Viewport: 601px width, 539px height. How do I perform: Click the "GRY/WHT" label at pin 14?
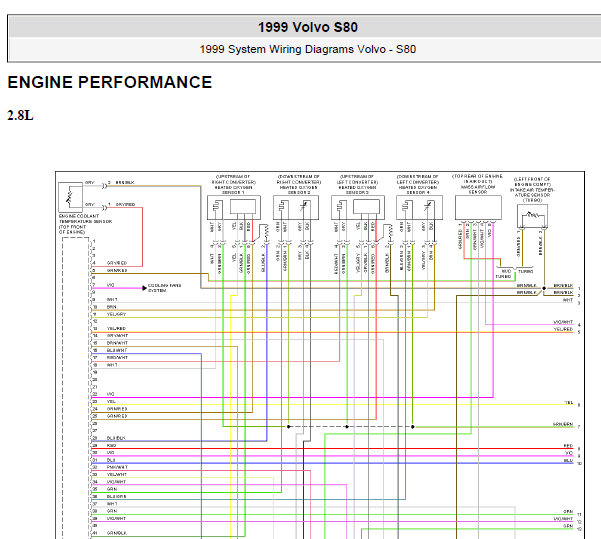coord(117,336)
